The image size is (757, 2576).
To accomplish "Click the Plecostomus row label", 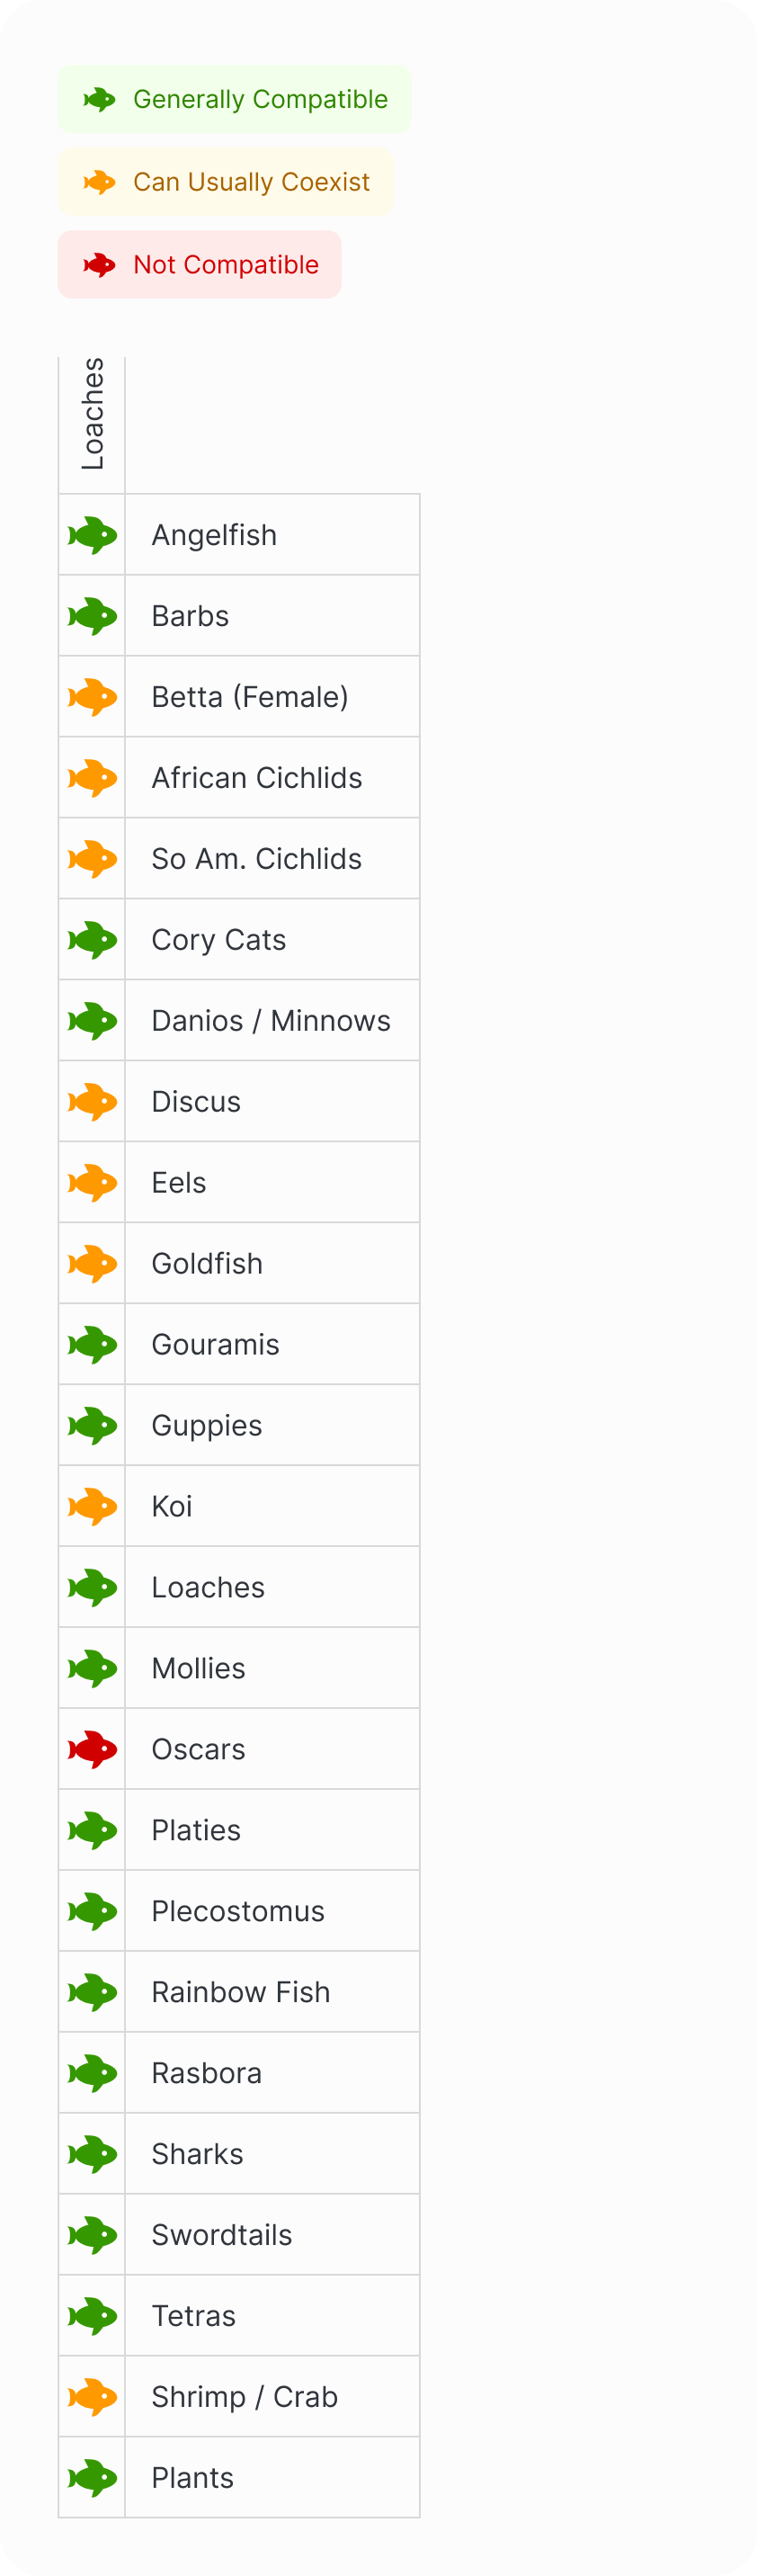I will tap(238, 1911).
